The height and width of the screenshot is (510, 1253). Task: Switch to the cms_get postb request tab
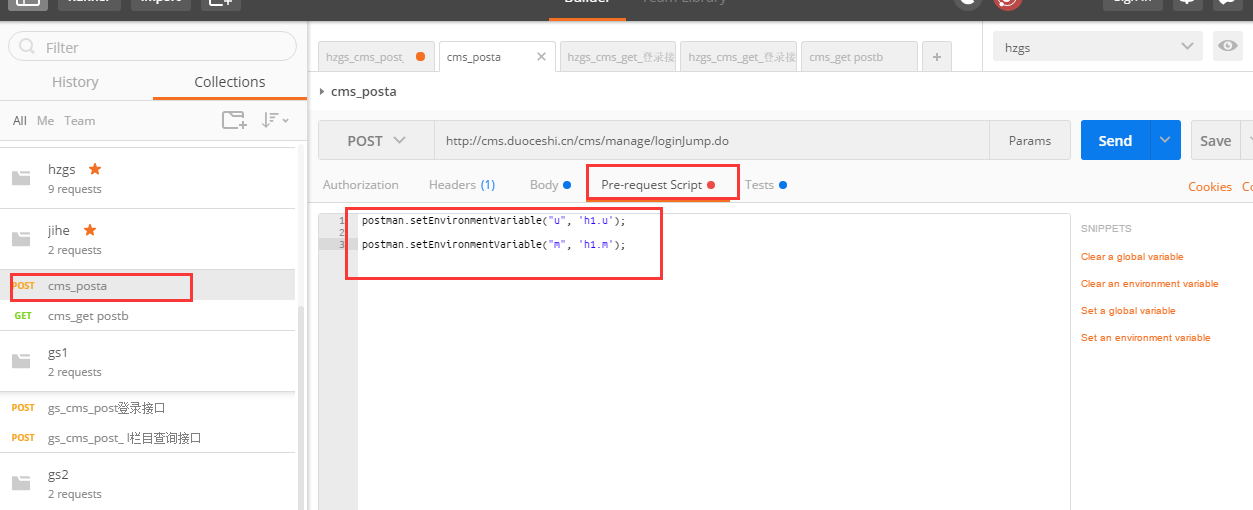tap(858, 57)
